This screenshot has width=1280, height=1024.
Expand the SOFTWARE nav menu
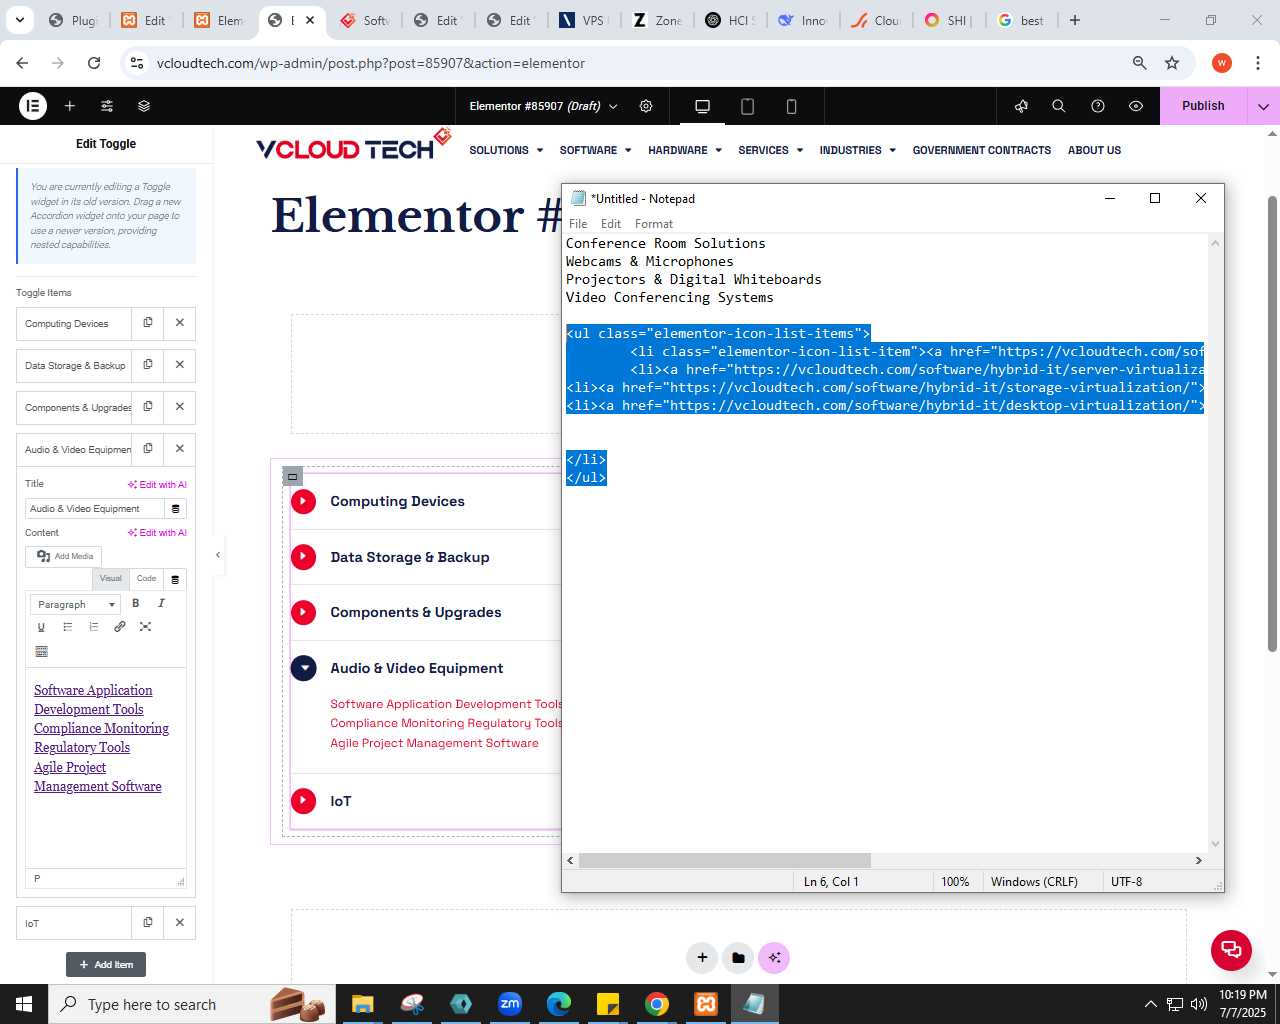coord(595,150)
